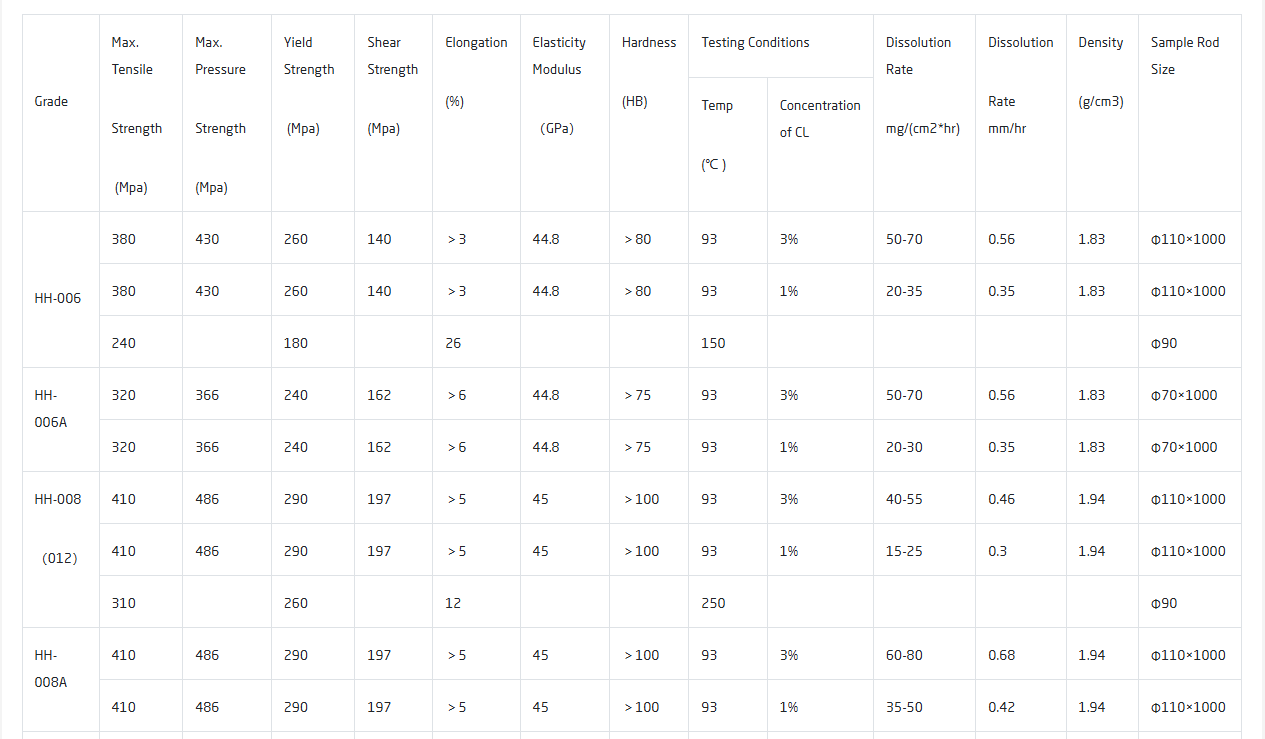Click the Max. Tensile Strength header
Screen dimensions: 1265x739
pyautogui.click(x=141, y=113)
